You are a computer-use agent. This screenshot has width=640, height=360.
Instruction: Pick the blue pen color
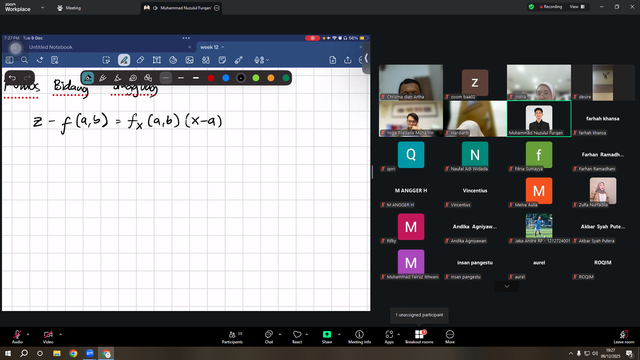coord(226,78)
